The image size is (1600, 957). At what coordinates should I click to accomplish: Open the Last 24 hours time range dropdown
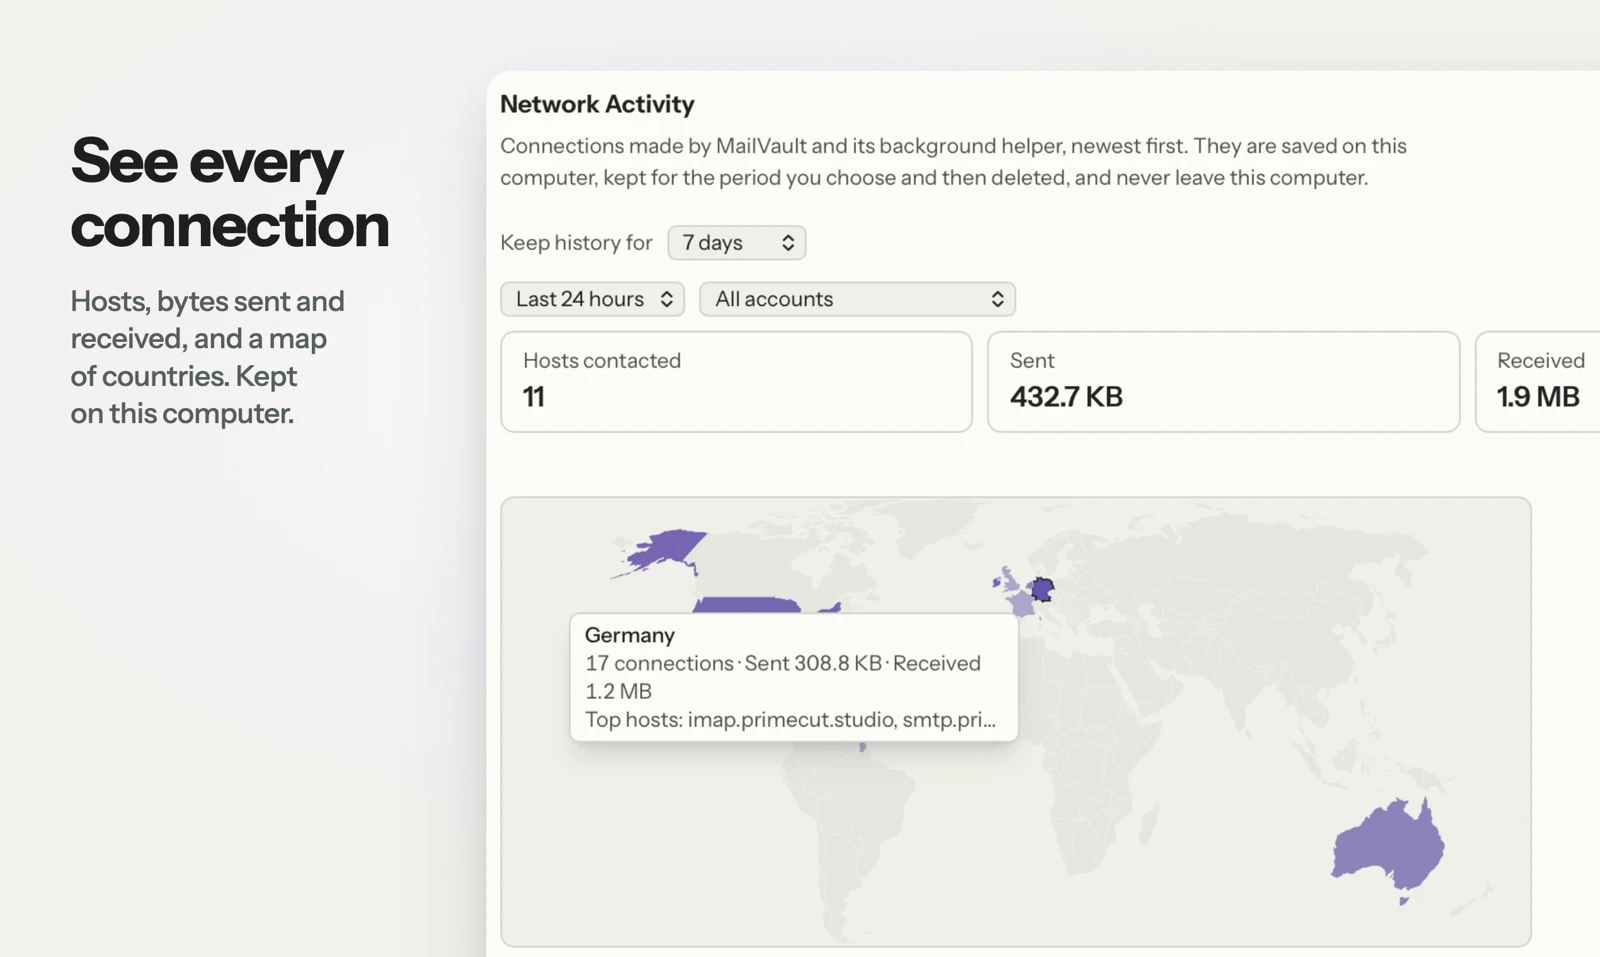pyautogui.click(x=592, y=299)
